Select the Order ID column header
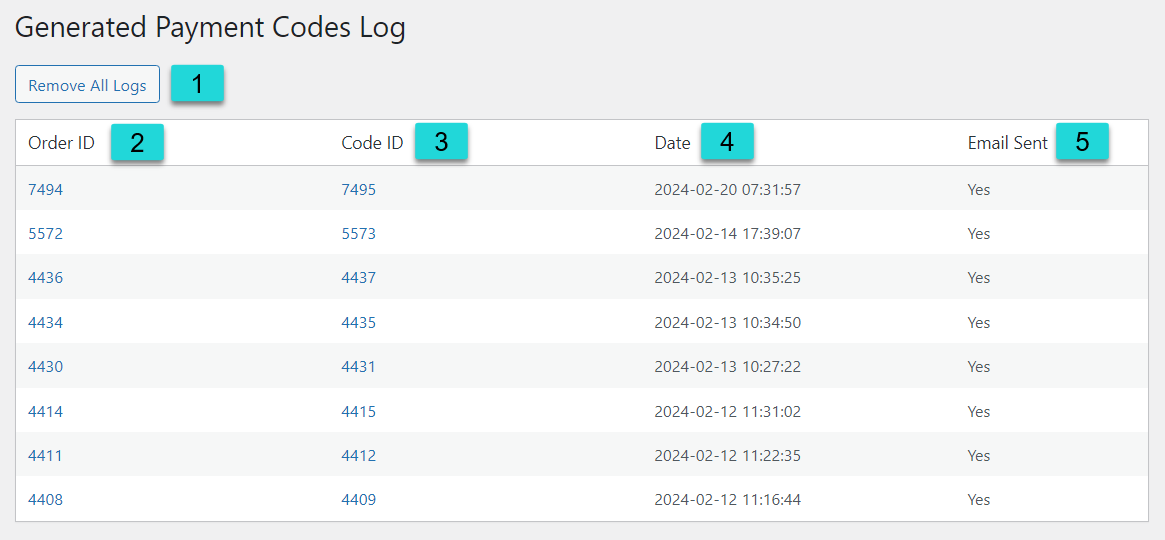 (x=62, y=143)
